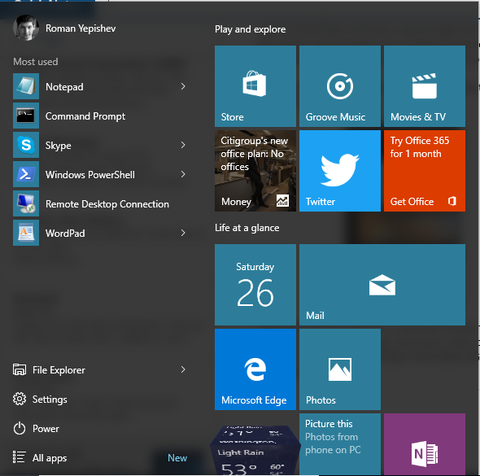This screenshot has height=476, width=480.
Task: Open the Citigroup Money news tile
Action: click(x=255, y=171)
